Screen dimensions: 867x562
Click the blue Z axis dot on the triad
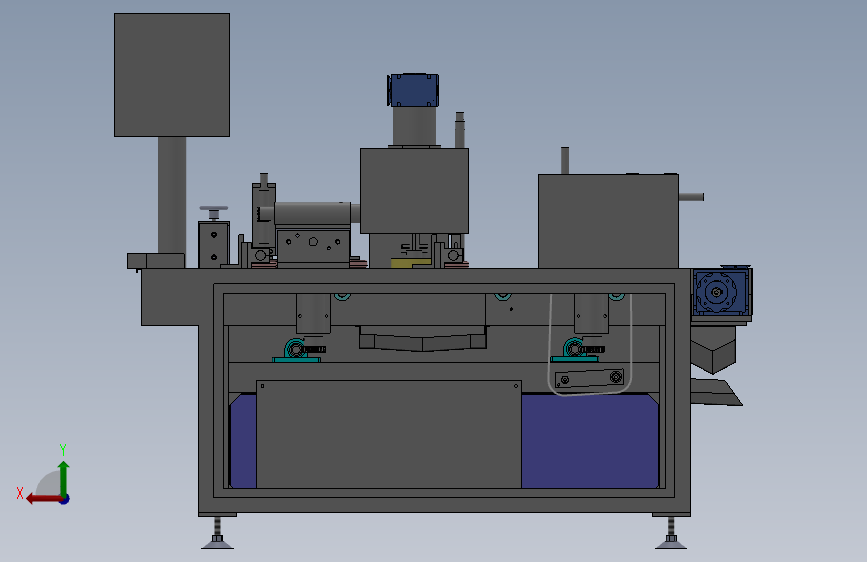coord(65,500)
